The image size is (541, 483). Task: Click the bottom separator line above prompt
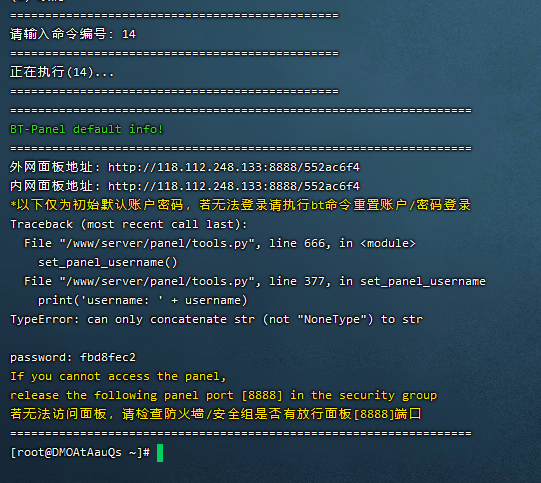241,433
